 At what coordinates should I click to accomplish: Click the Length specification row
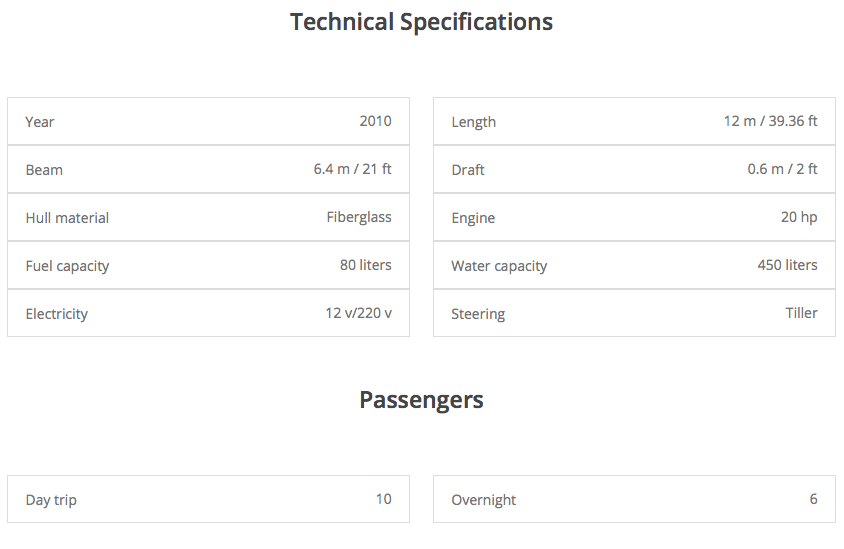click(634, 122)
